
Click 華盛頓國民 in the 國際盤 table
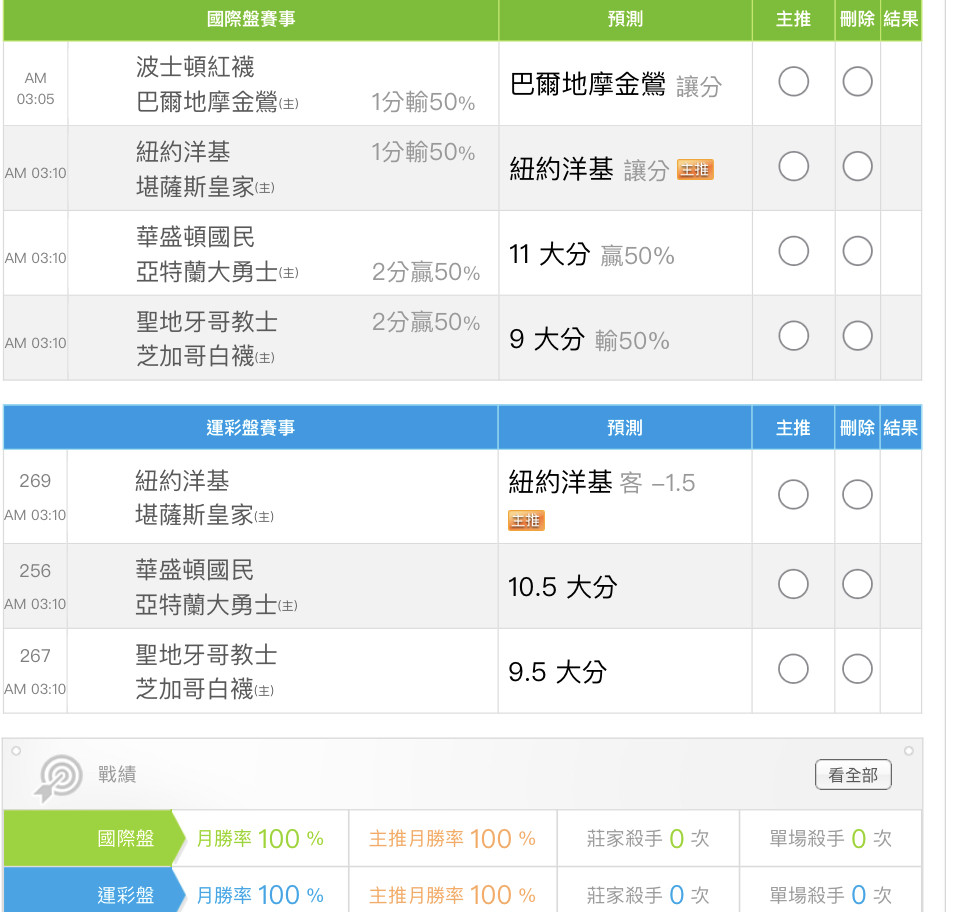195,236
